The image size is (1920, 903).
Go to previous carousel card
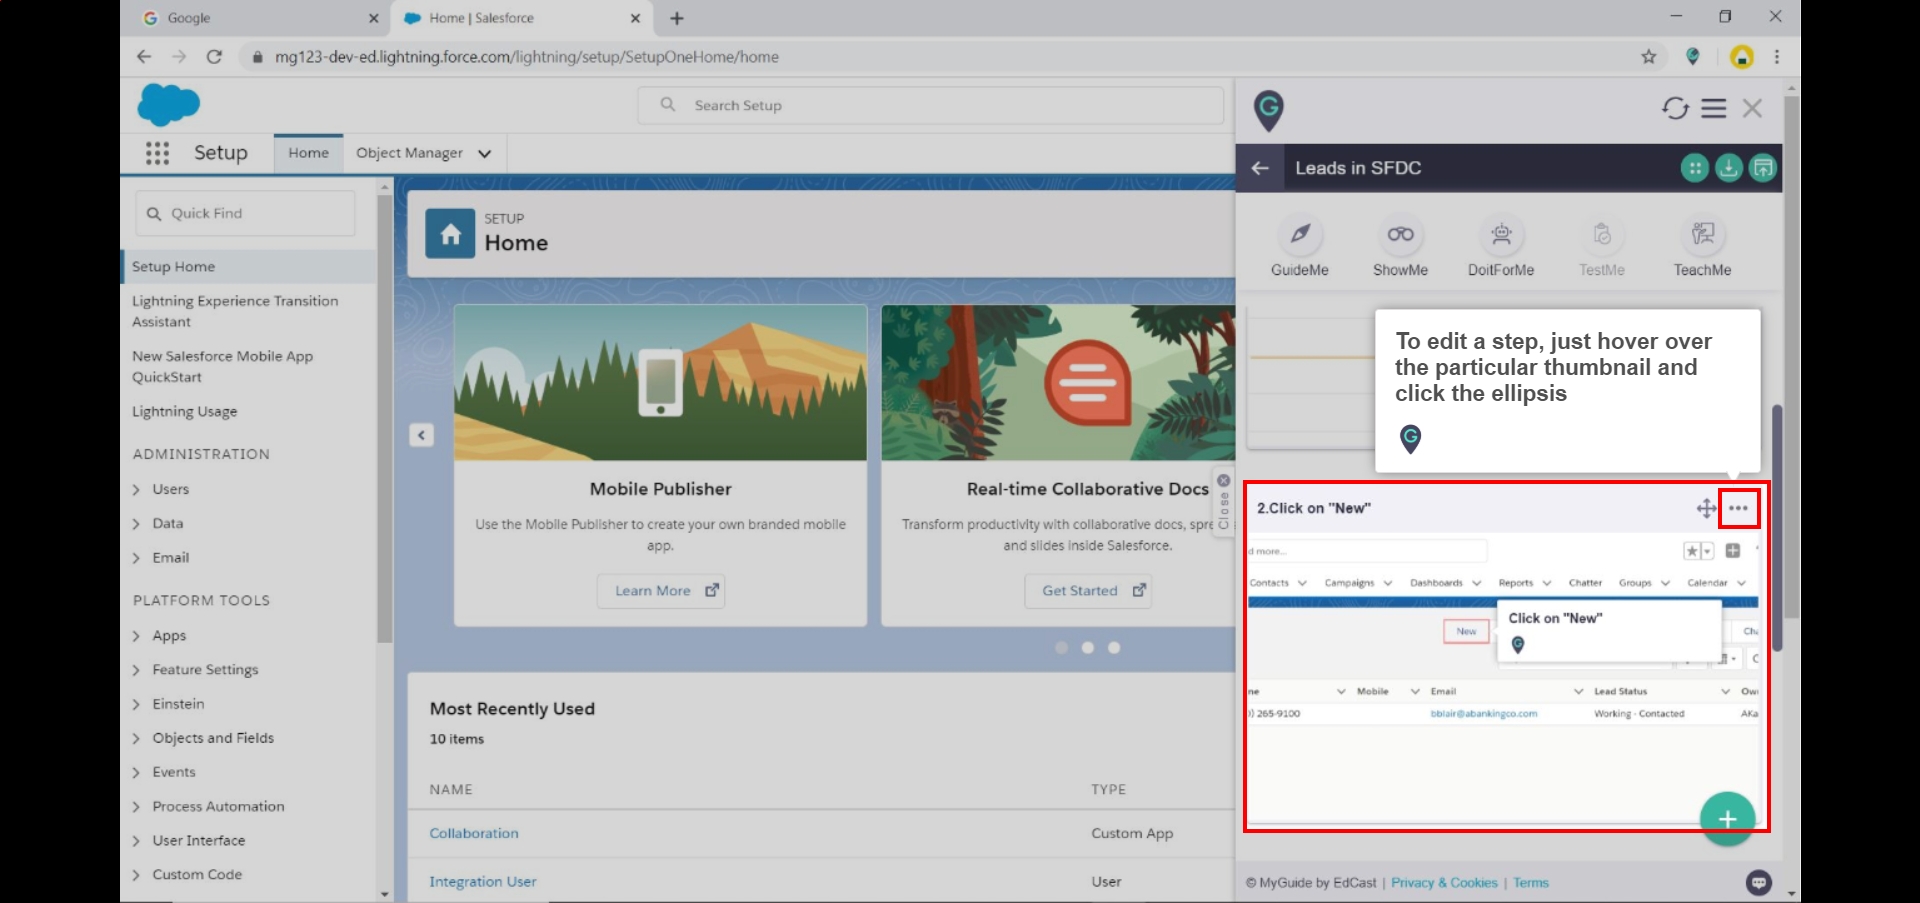(x=421, y=435)
